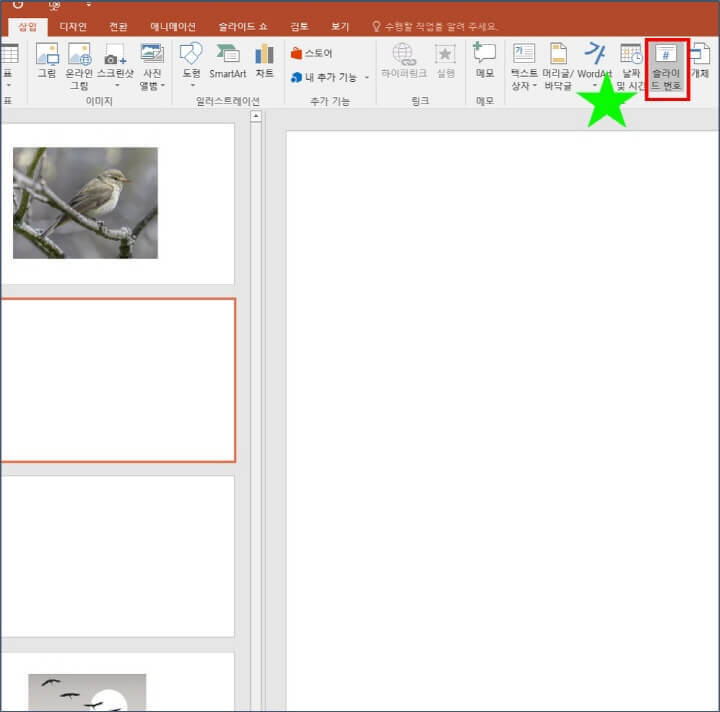Click the 스크린샷 screenshot tool
Viewport: 720px width, 712px height.
pos(115,61)
